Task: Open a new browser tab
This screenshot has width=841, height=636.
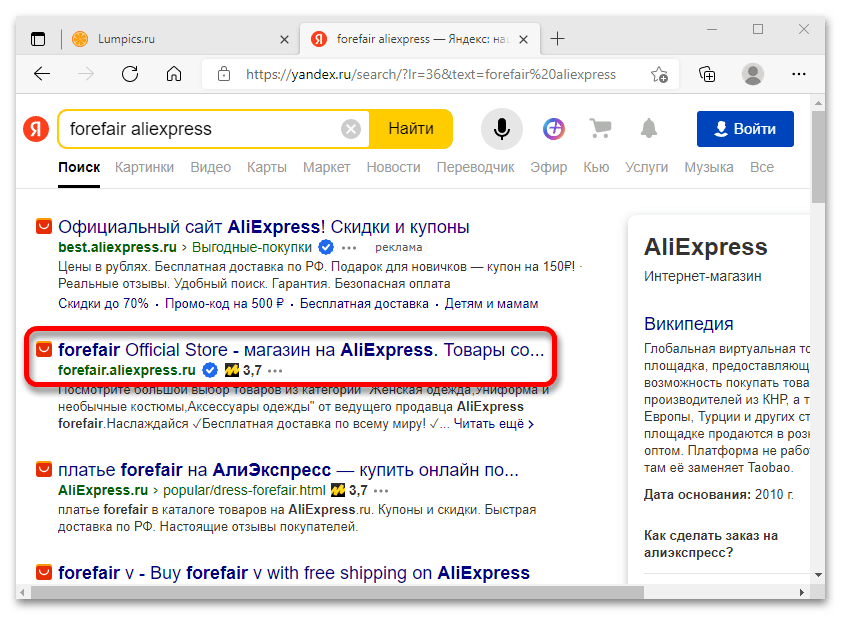Action: pos(557,39)
